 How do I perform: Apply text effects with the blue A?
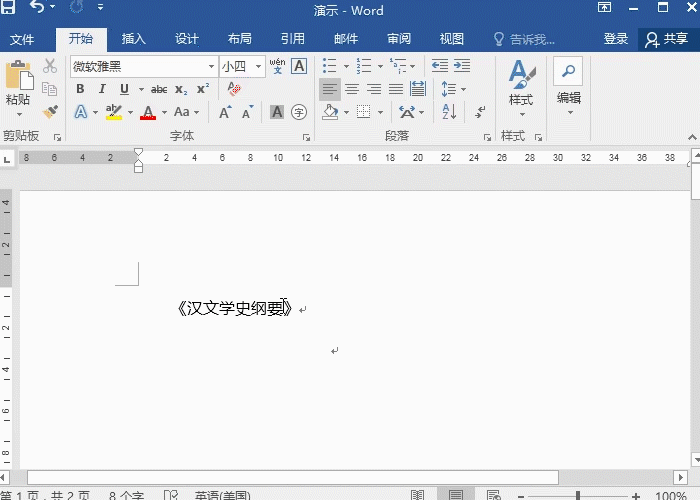[81, 112]
